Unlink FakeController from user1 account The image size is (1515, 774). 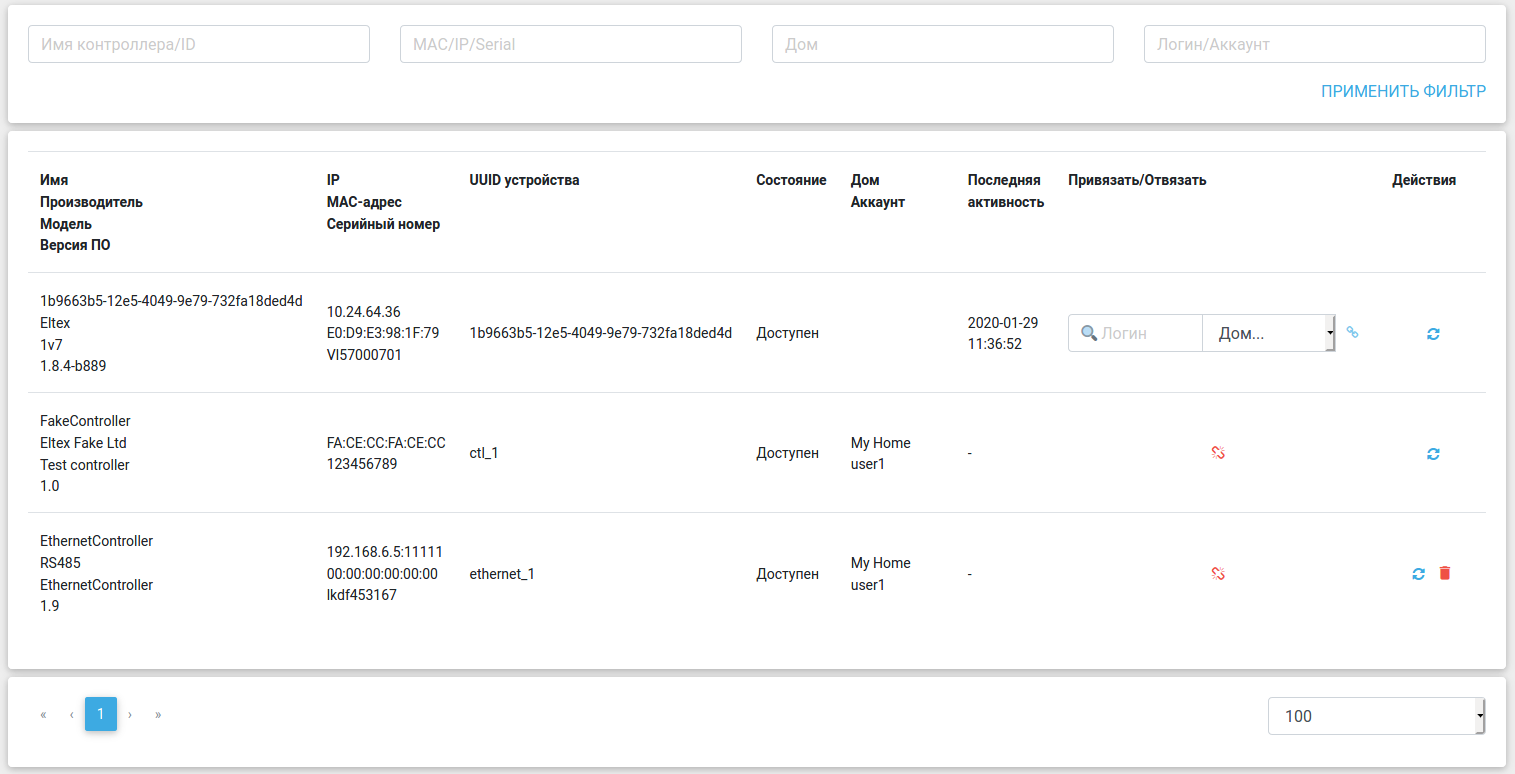coord(1218,453)
